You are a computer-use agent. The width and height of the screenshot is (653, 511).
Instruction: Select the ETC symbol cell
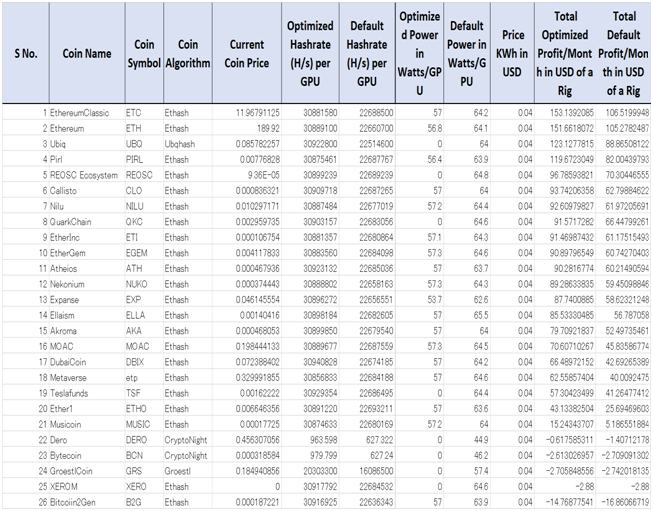point(144,112)
